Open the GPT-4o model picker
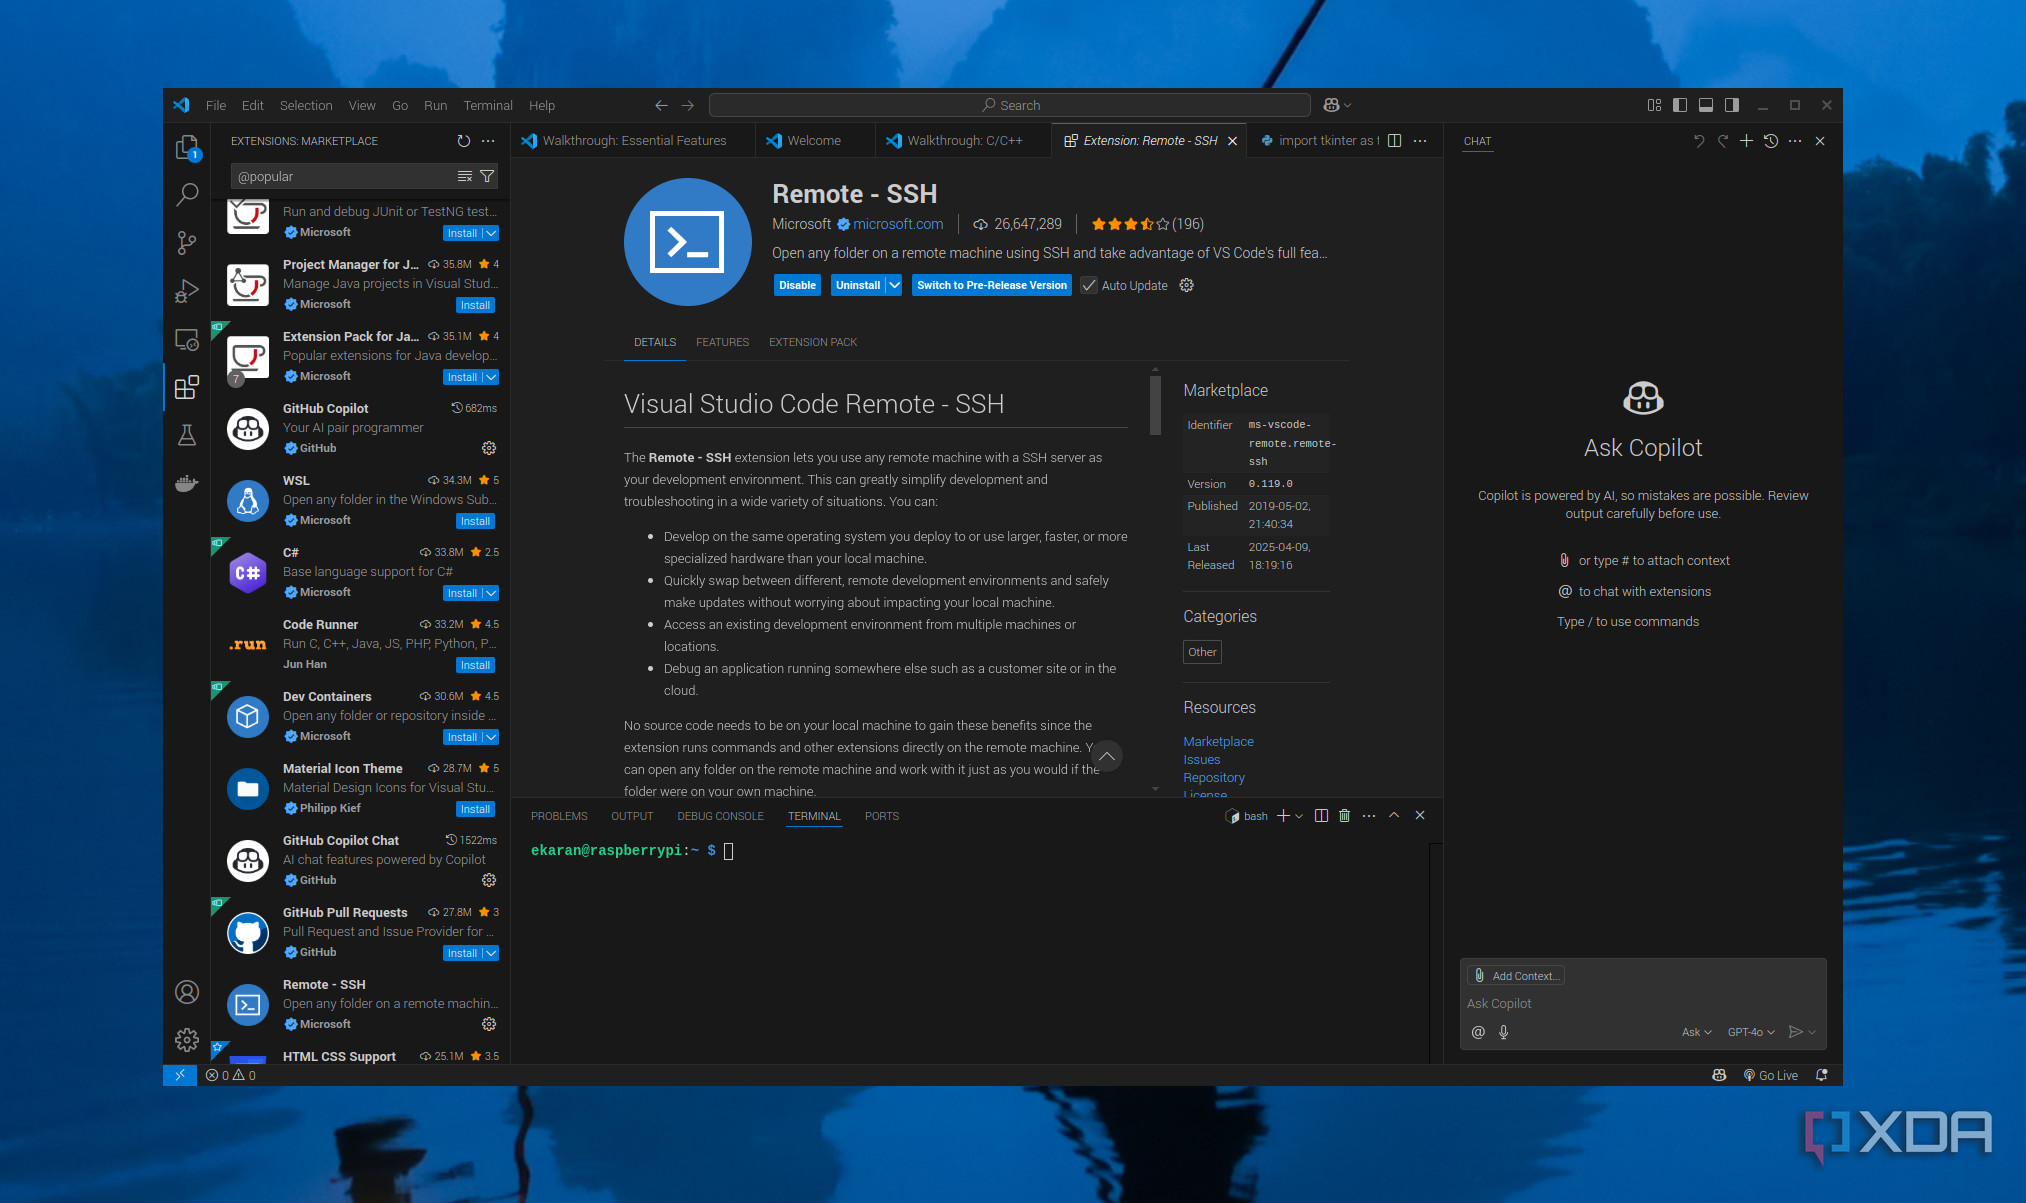Image resolution: width=2026 pixels, height=1203 pixels. coord(1750,1032)
